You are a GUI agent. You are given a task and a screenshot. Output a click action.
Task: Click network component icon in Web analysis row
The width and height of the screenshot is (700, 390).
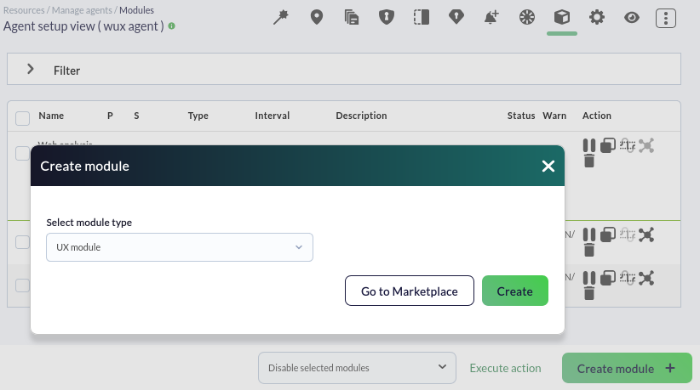(646, 145)
